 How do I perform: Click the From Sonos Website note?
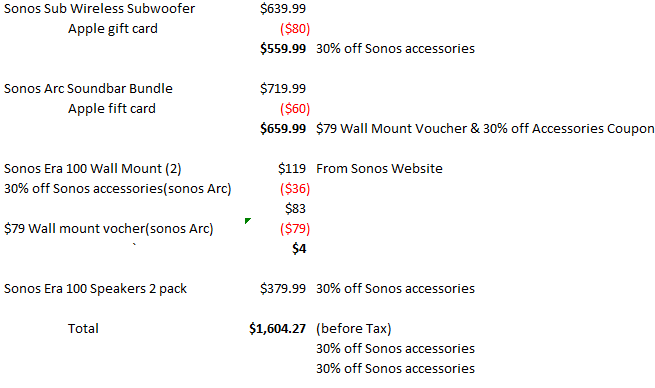[x=379, y=168]
